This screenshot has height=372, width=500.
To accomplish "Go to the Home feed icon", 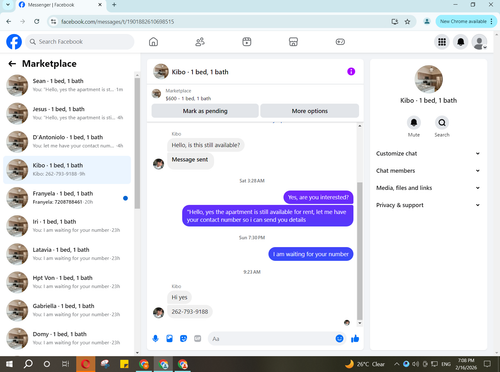I will coord(153,42).
